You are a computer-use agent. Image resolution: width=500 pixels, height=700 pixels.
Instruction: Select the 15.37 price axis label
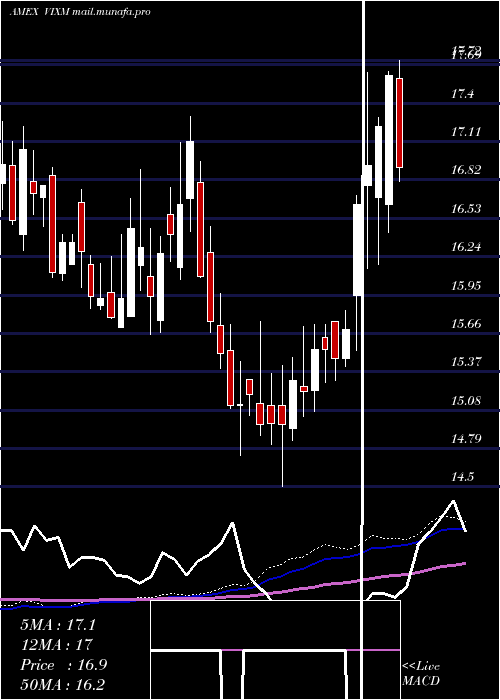tap(466, 361)
